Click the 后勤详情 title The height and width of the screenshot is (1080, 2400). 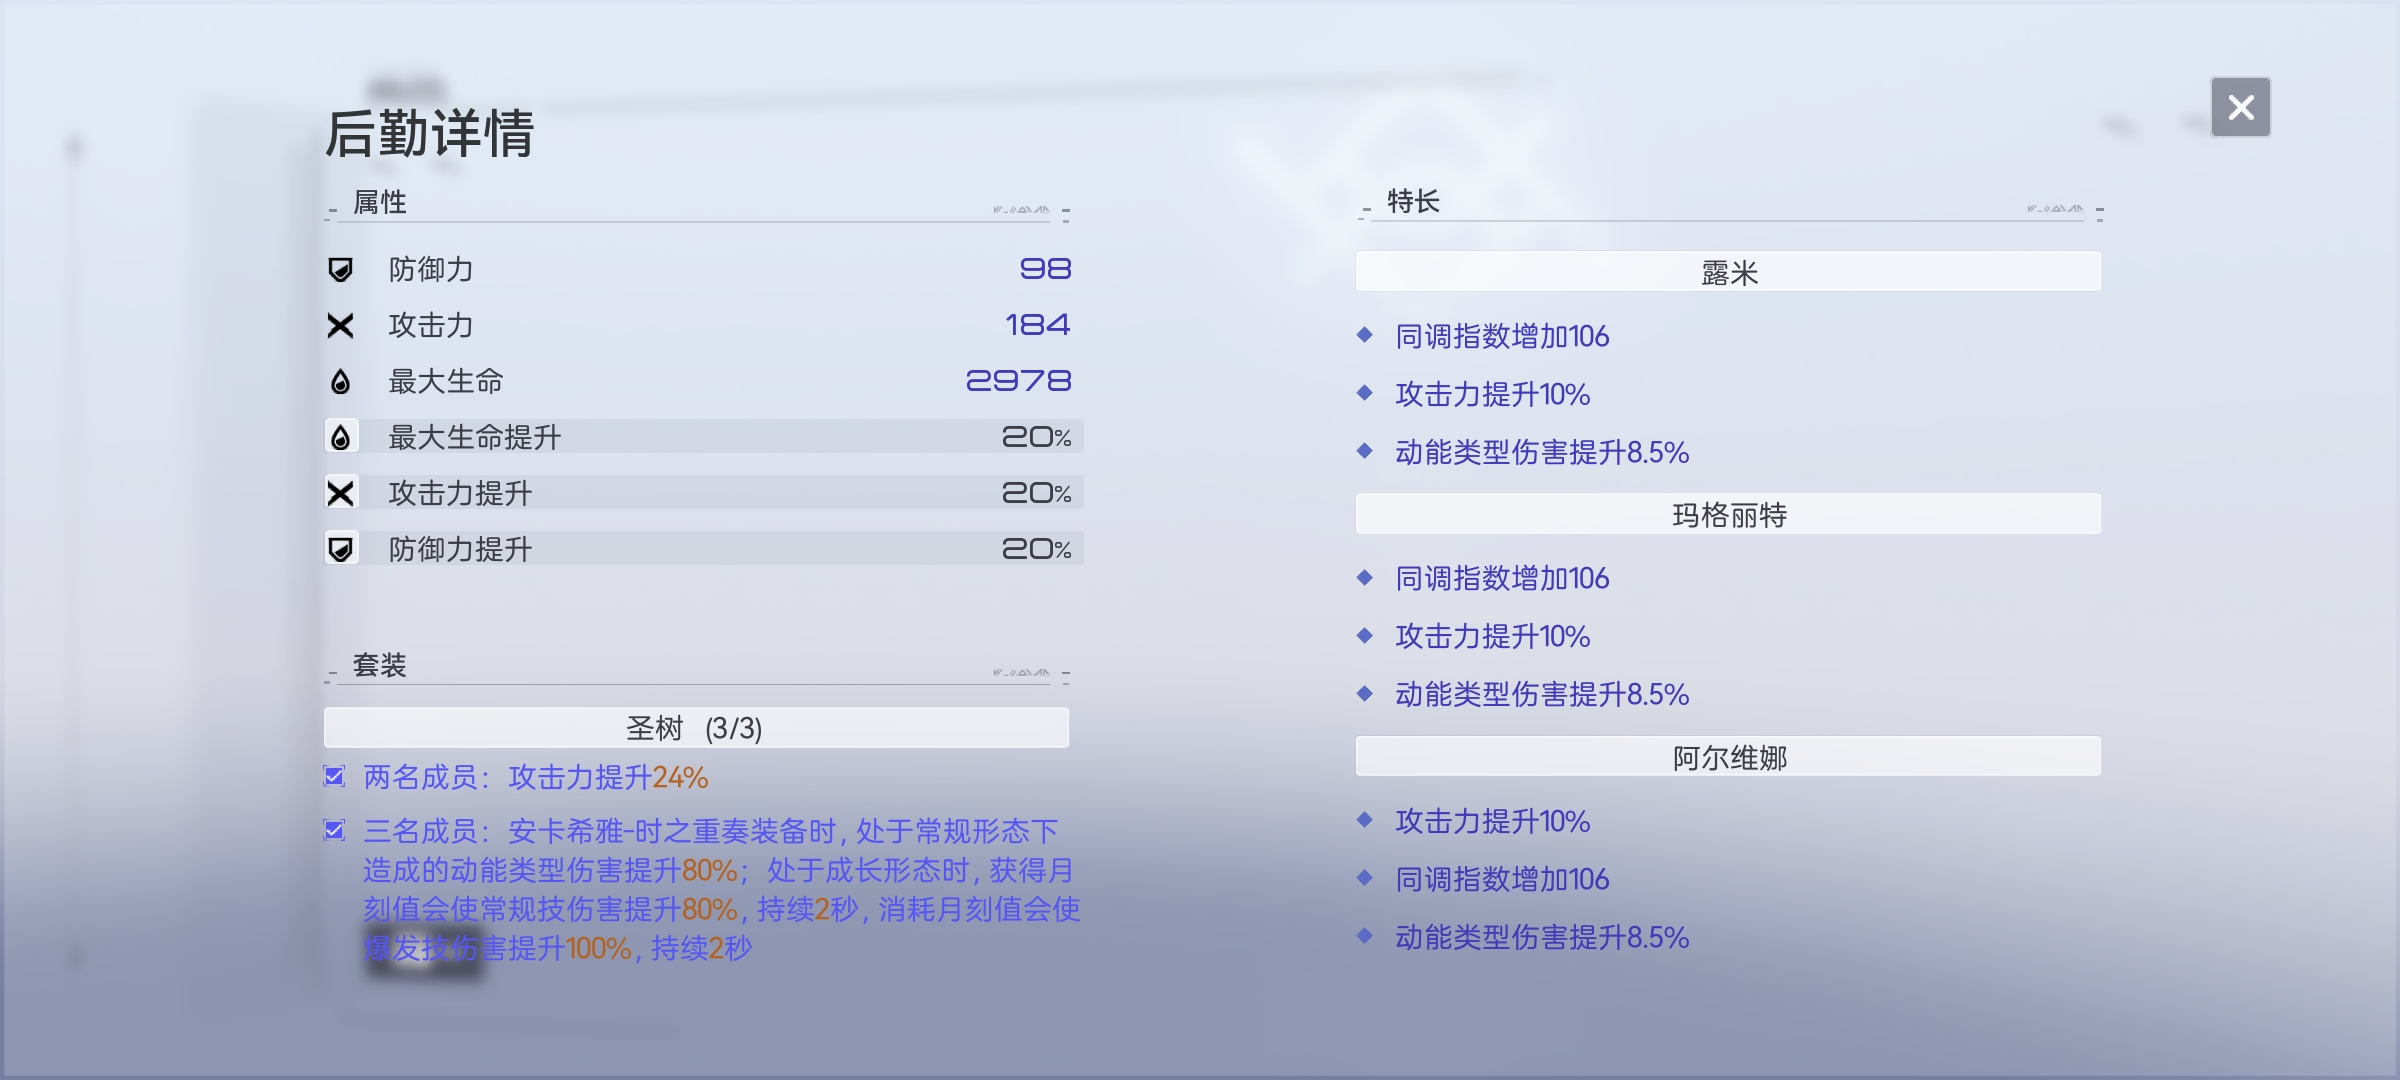click(430, 134)
